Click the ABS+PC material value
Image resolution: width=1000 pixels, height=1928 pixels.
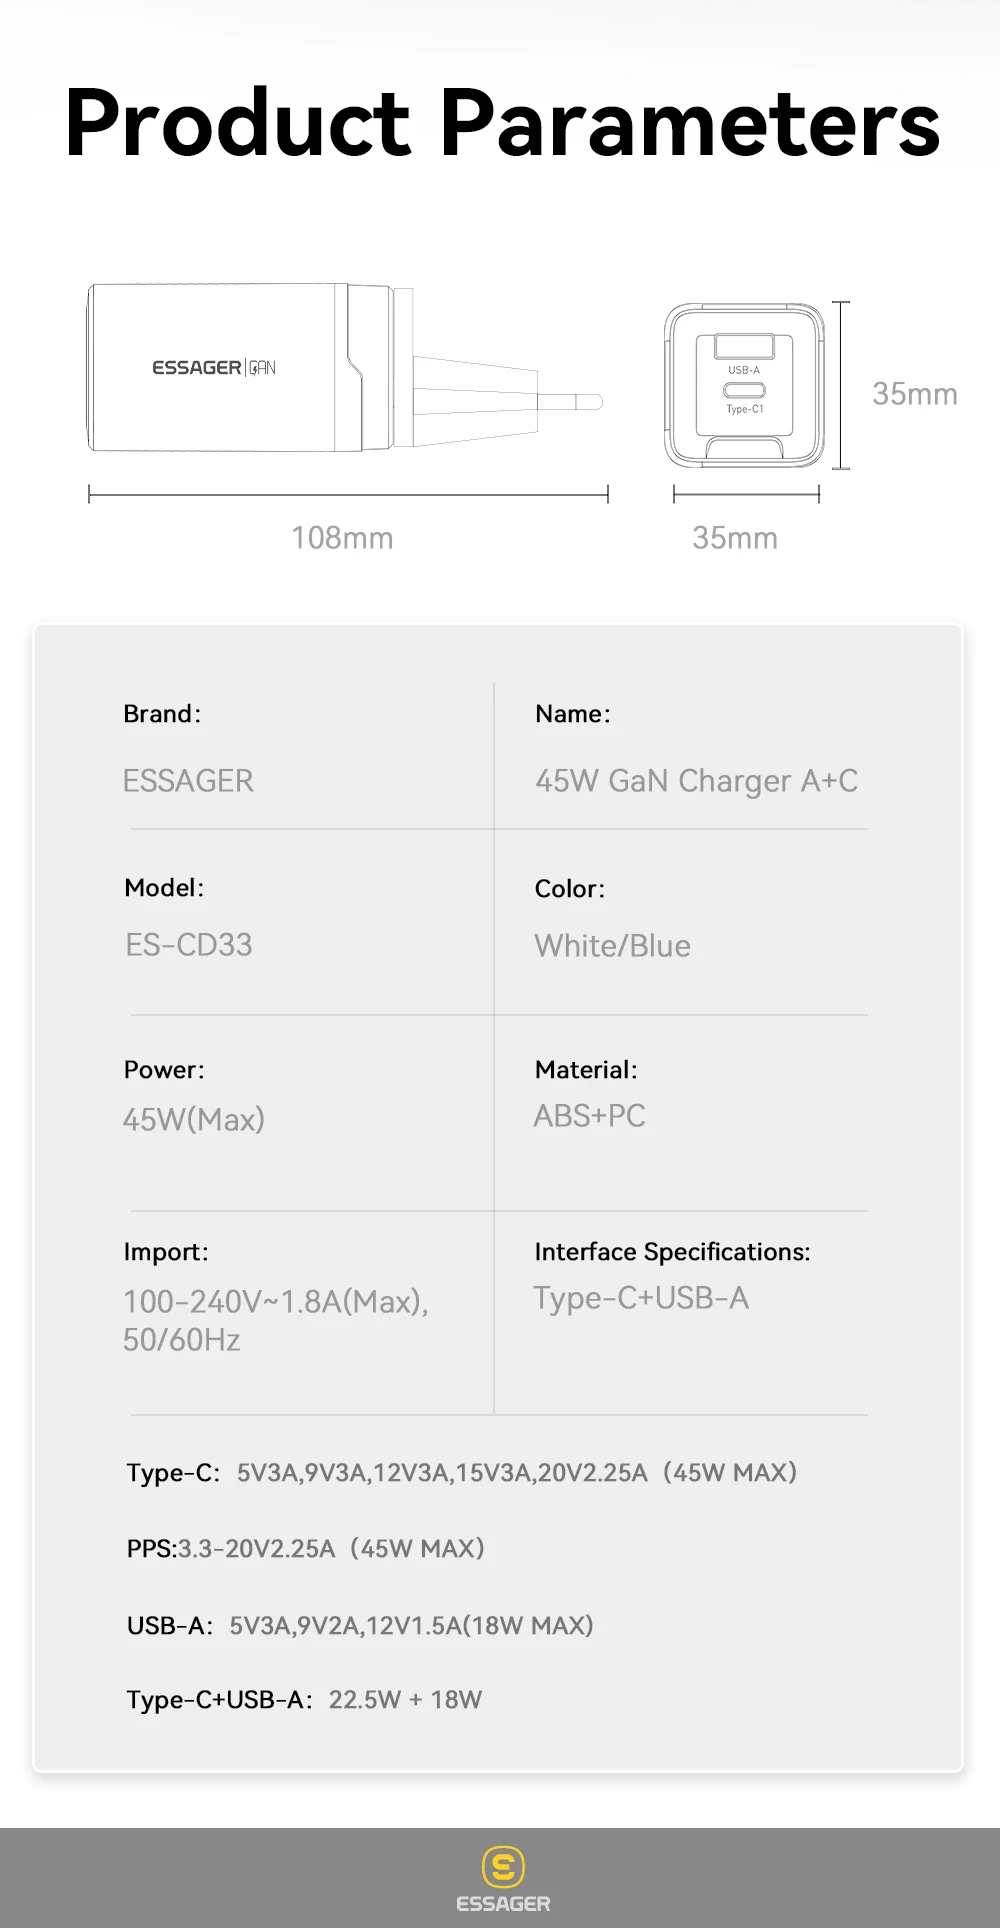coord(589,1116)
